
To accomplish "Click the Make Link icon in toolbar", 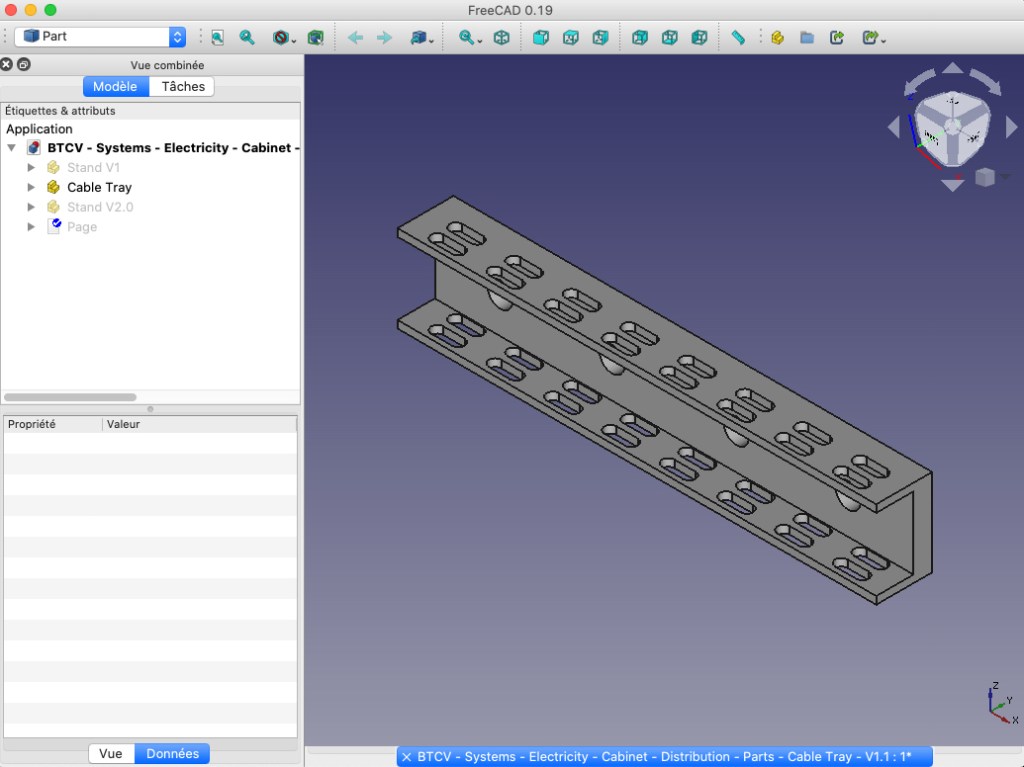I will point(837,37).
